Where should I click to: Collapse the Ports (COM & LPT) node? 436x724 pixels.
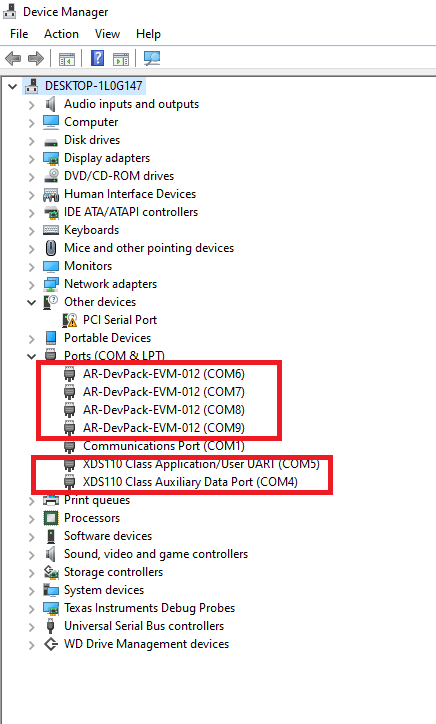pyautogui.click(x=31, y=356)
